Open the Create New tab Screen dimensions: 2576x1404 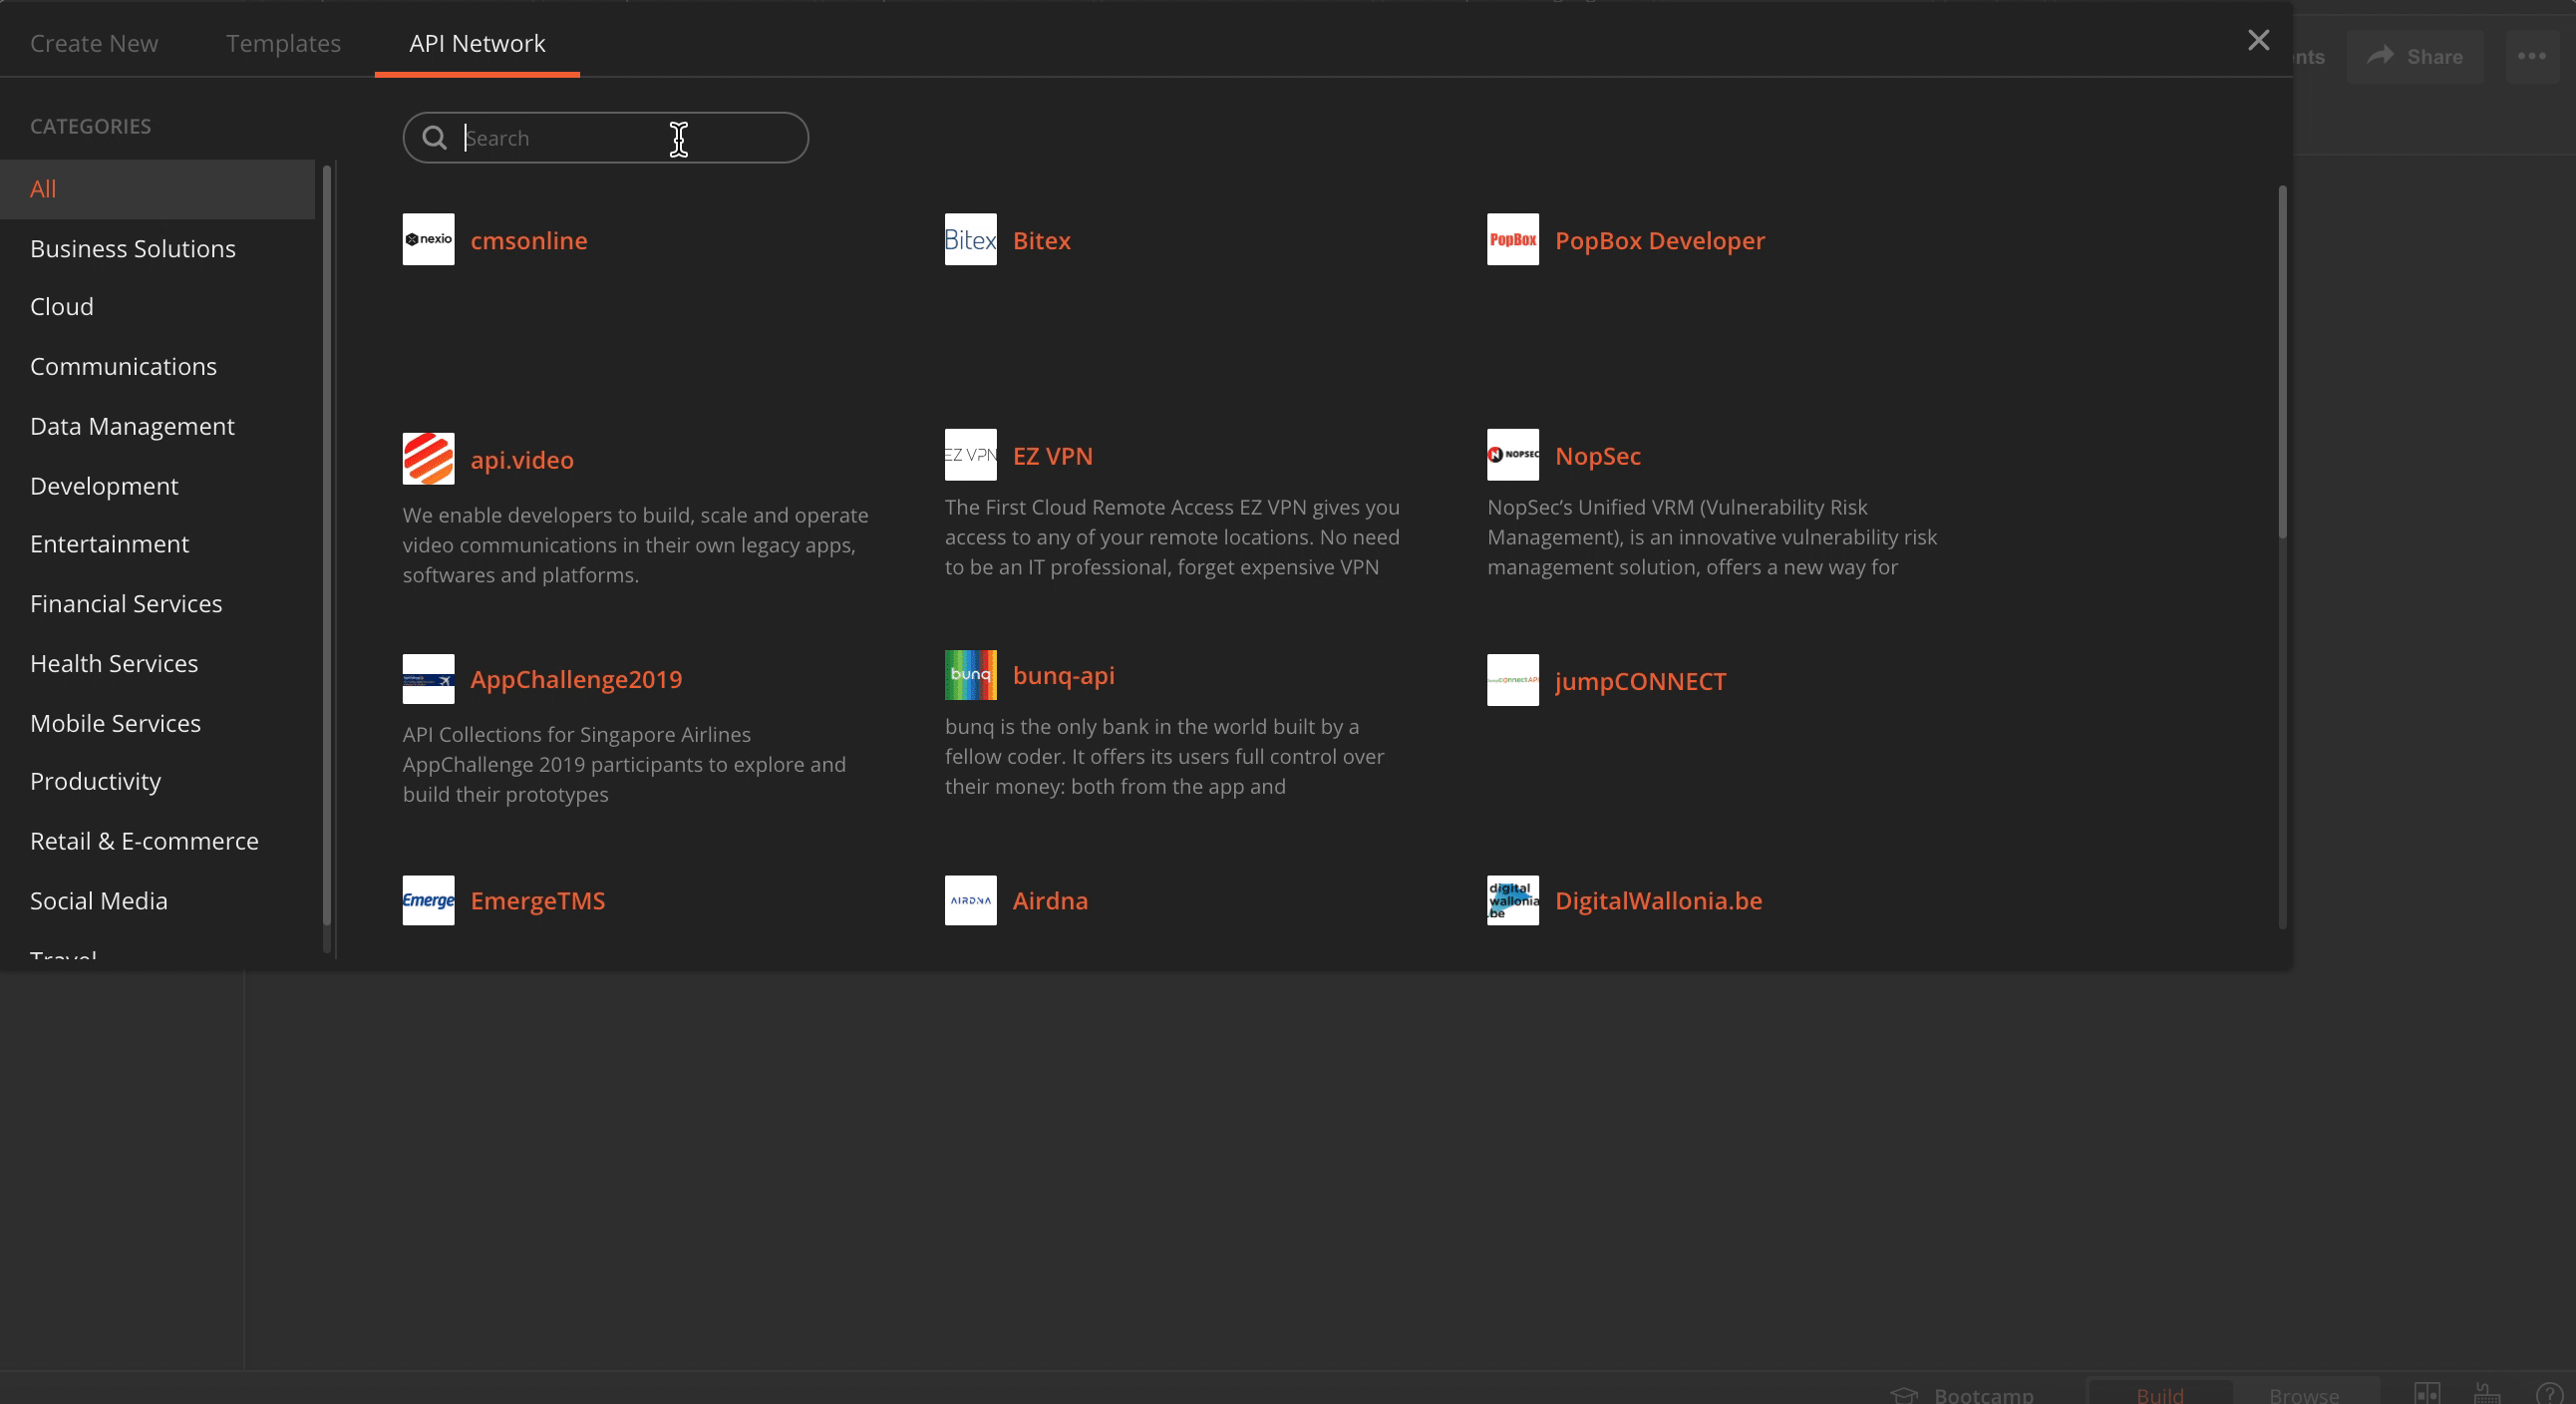tap(93, 43)
